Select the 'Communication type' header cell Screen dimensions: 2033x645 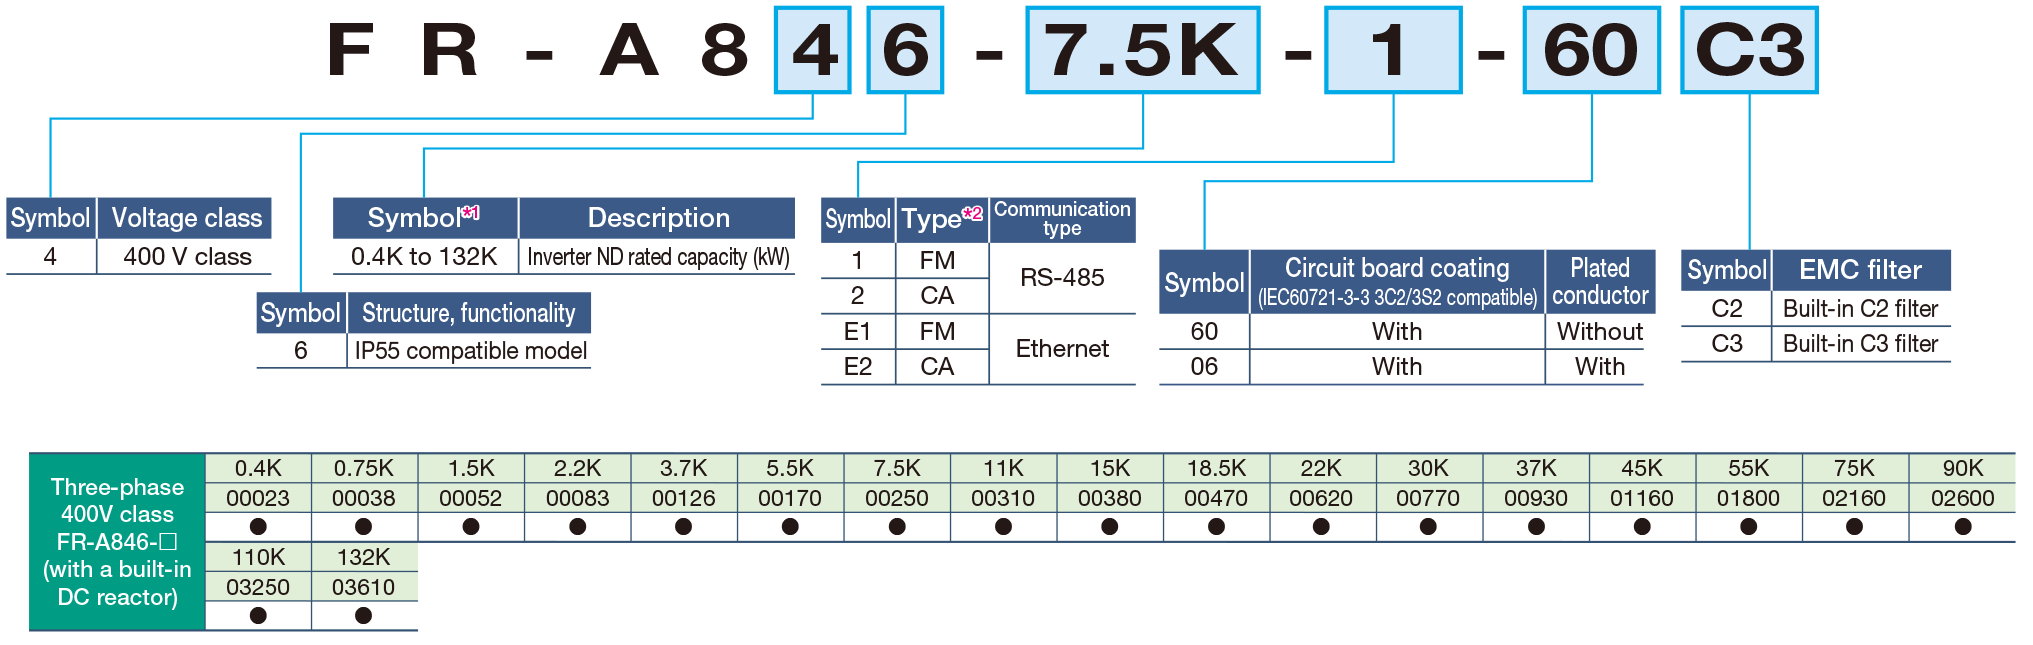(x=1062, y=219)
